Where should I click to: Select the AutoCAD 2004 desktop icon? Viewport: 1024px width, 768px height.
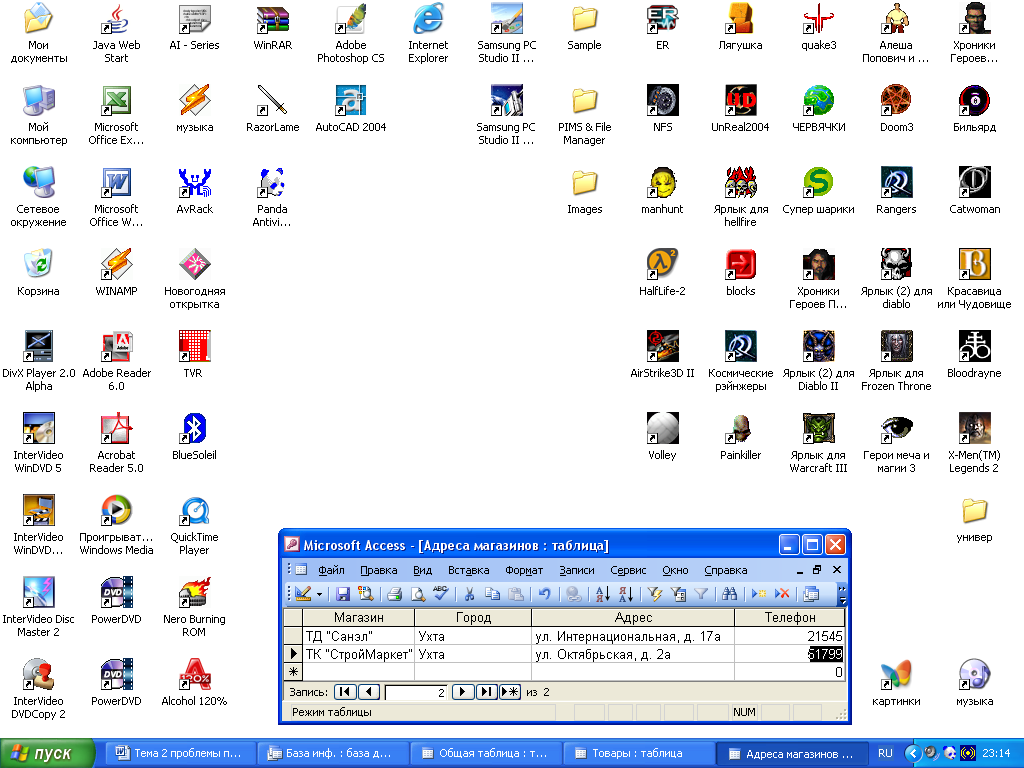pos(351,109)
